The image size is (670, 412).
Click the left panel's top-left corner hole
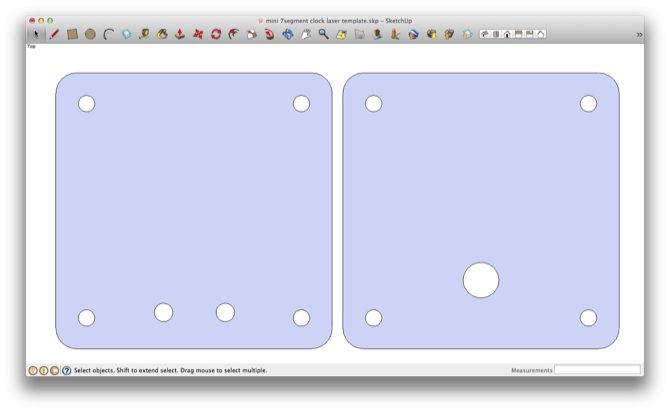pos(86,103)
